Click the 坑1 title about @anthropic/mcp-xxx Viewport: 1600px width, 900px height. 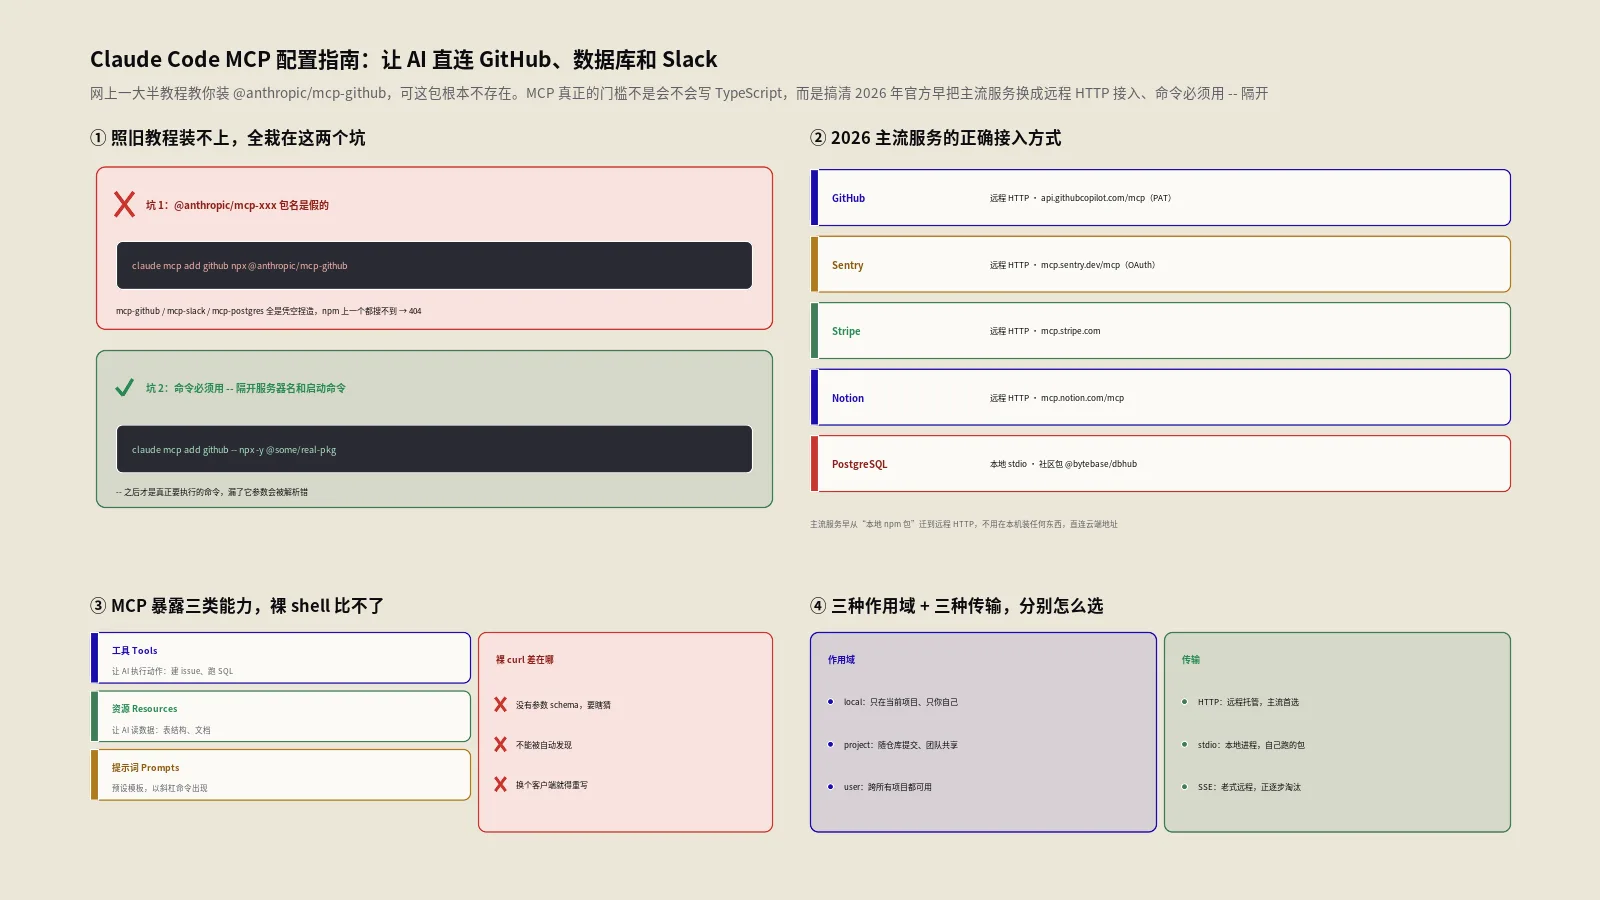coord(237,205)
